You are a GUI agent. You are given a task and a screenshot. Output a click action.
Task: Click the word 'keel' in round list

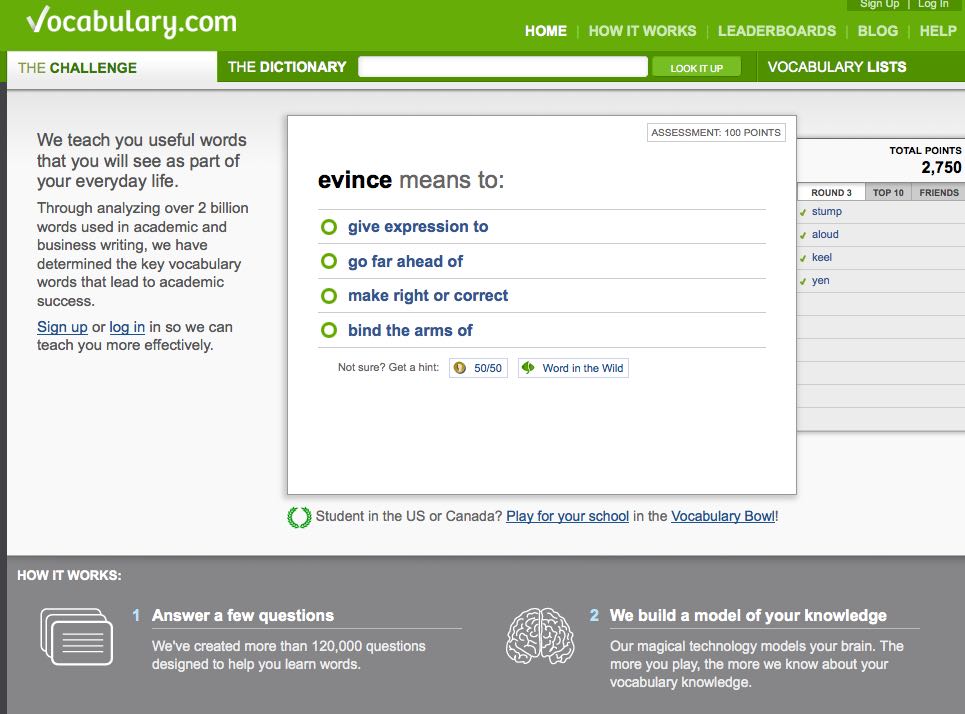click(x=821, y=258)
